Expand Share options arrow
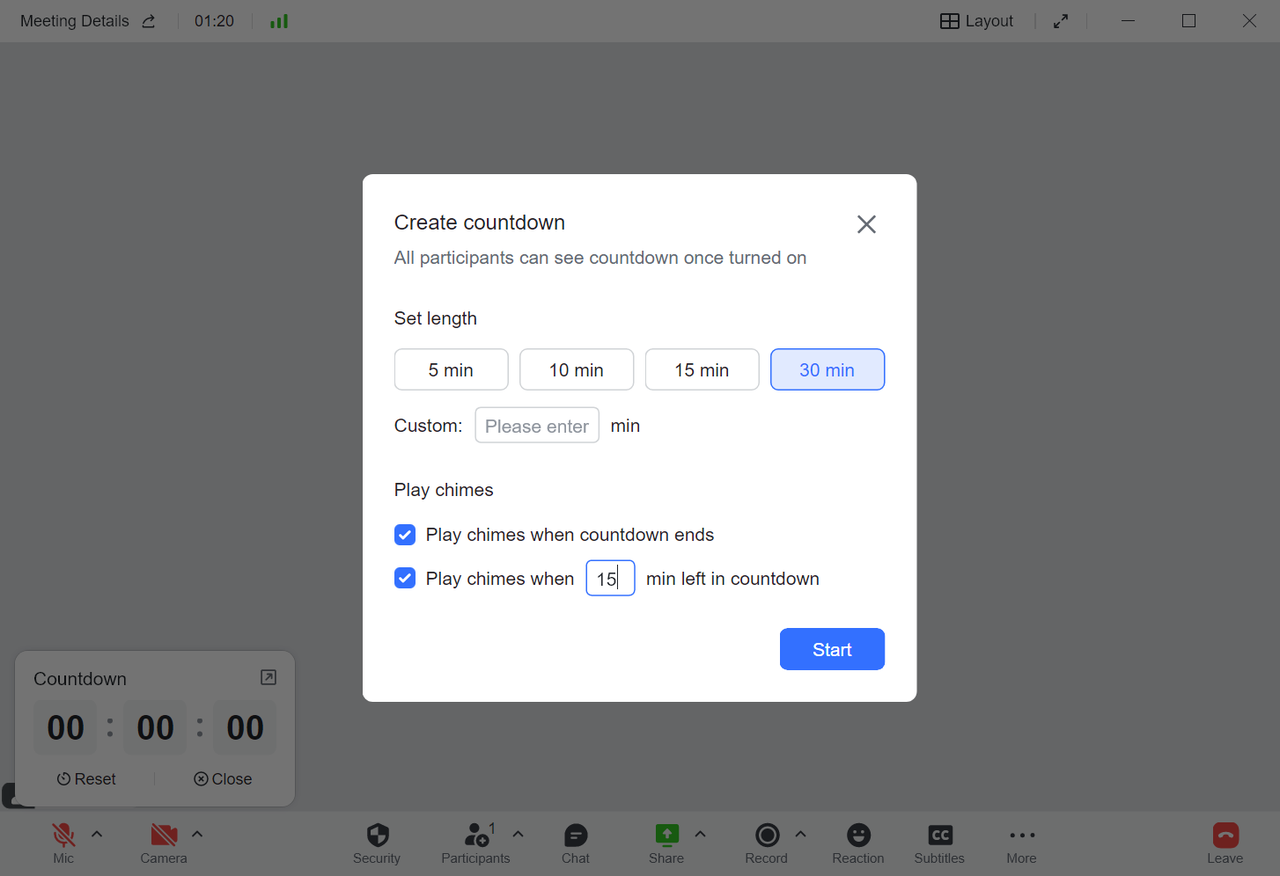This screenshot has height=876, width=1280. 700,834
